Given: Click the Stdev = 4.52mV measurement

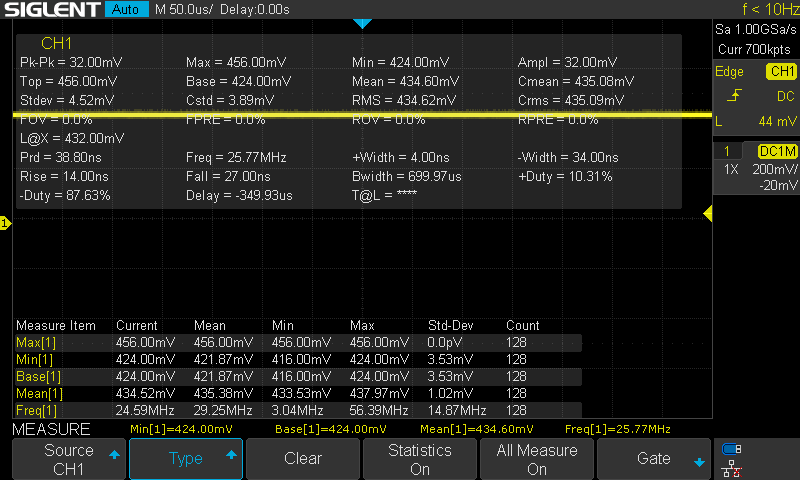Looking at the screenshot, I should [x=67, y=100].
